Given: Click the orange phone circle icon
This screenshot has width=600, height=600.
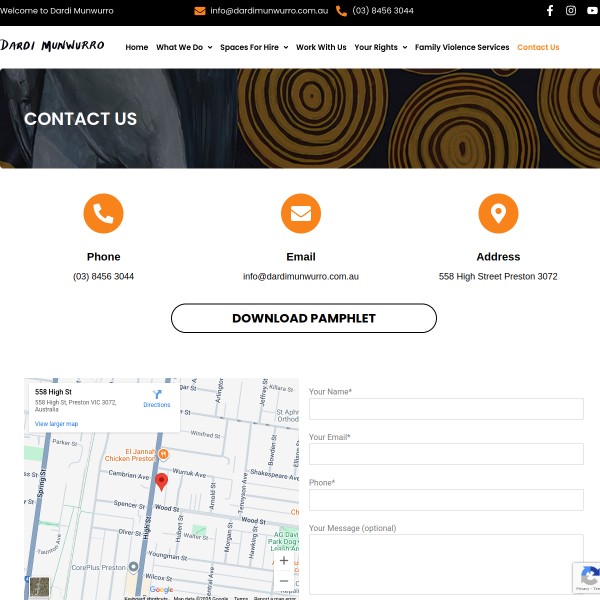Looking at the screenshot, I should 103,213.
